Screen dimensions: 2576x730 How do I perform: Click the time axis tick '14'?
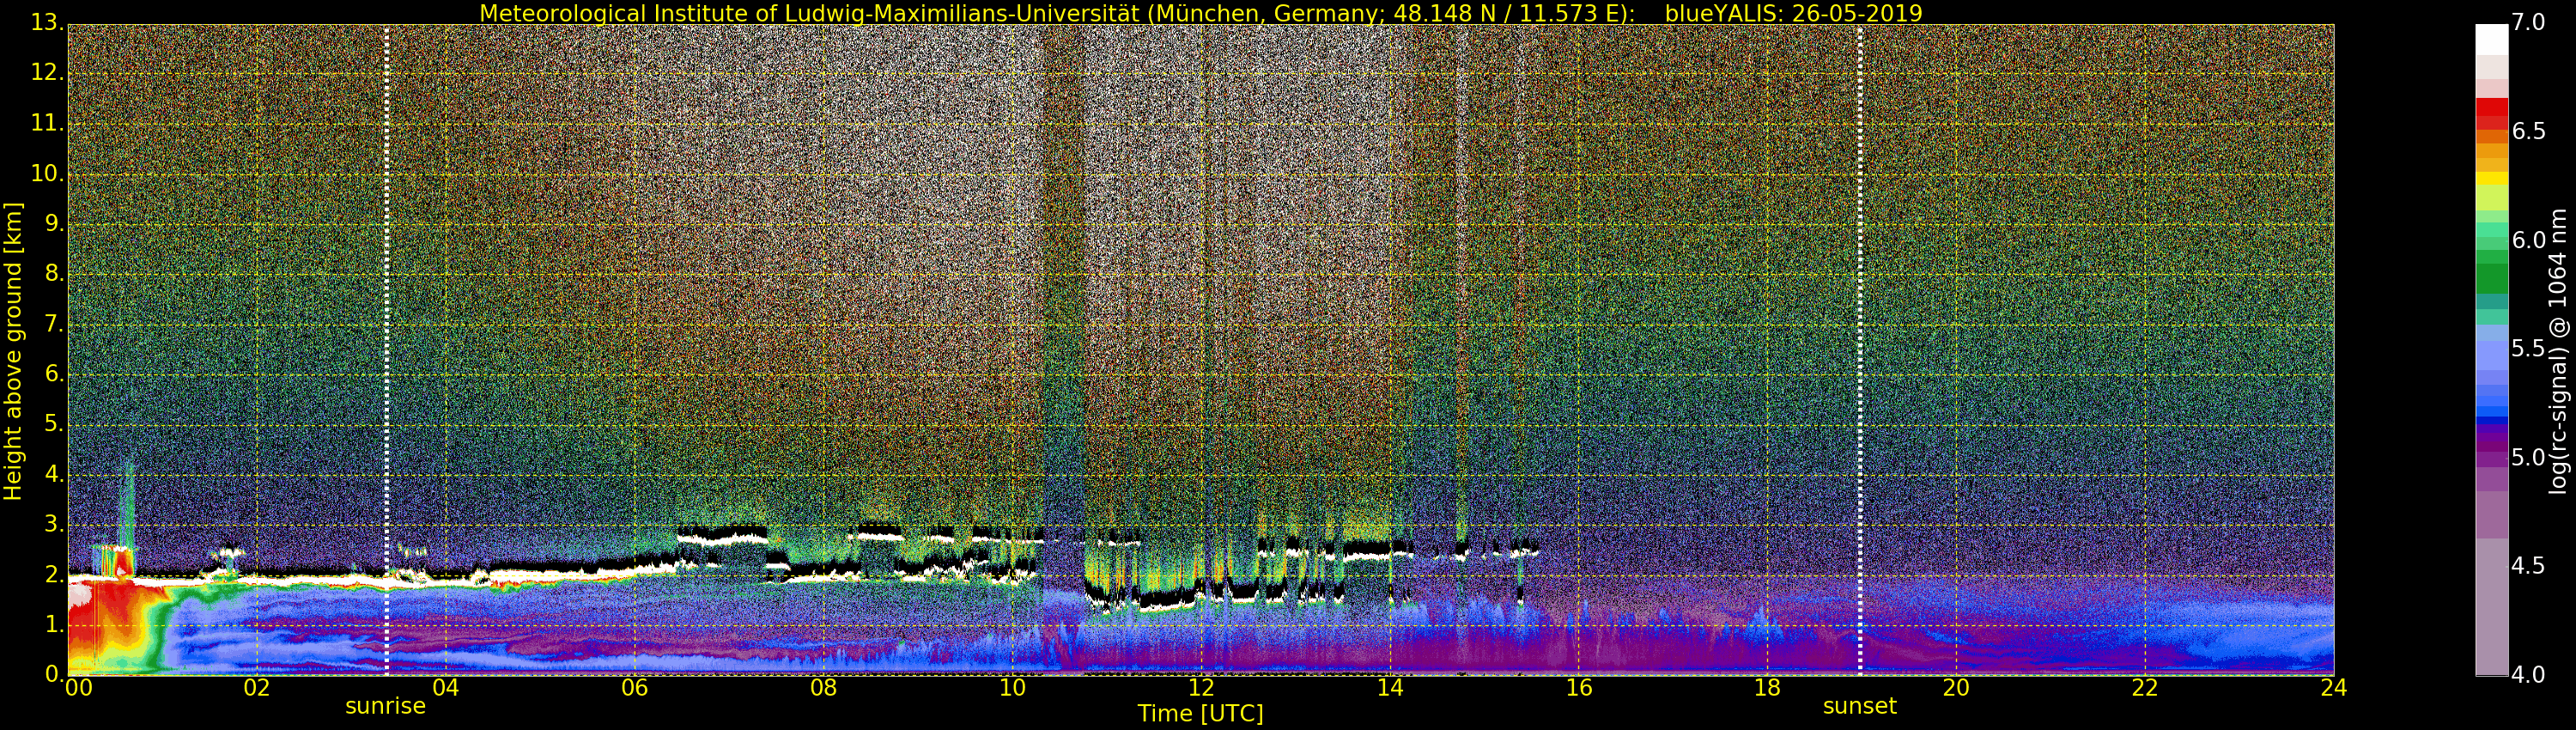point(1390,688)
